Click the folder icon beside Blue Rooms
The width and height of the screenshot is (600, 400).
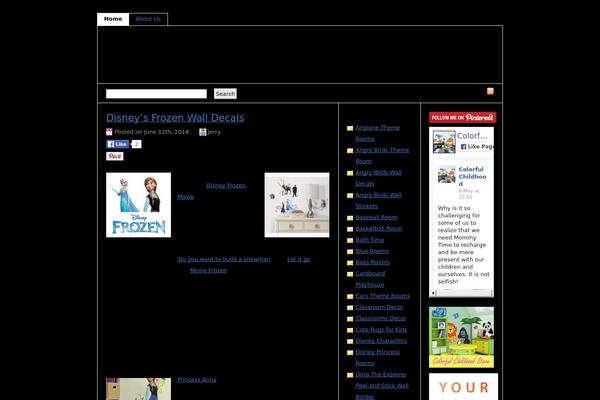350,251
